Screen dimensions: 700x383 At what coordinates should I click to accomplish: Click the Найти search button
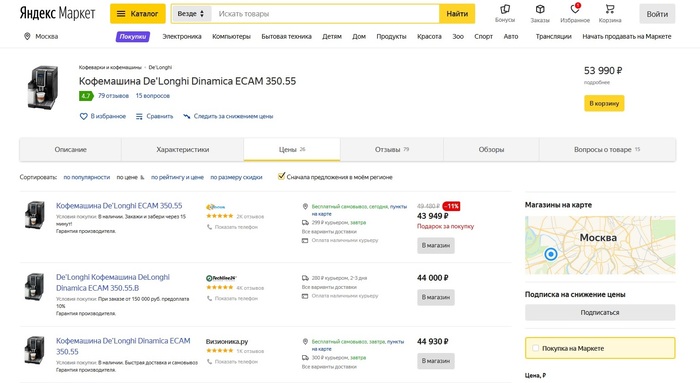(x=457, y=14)
